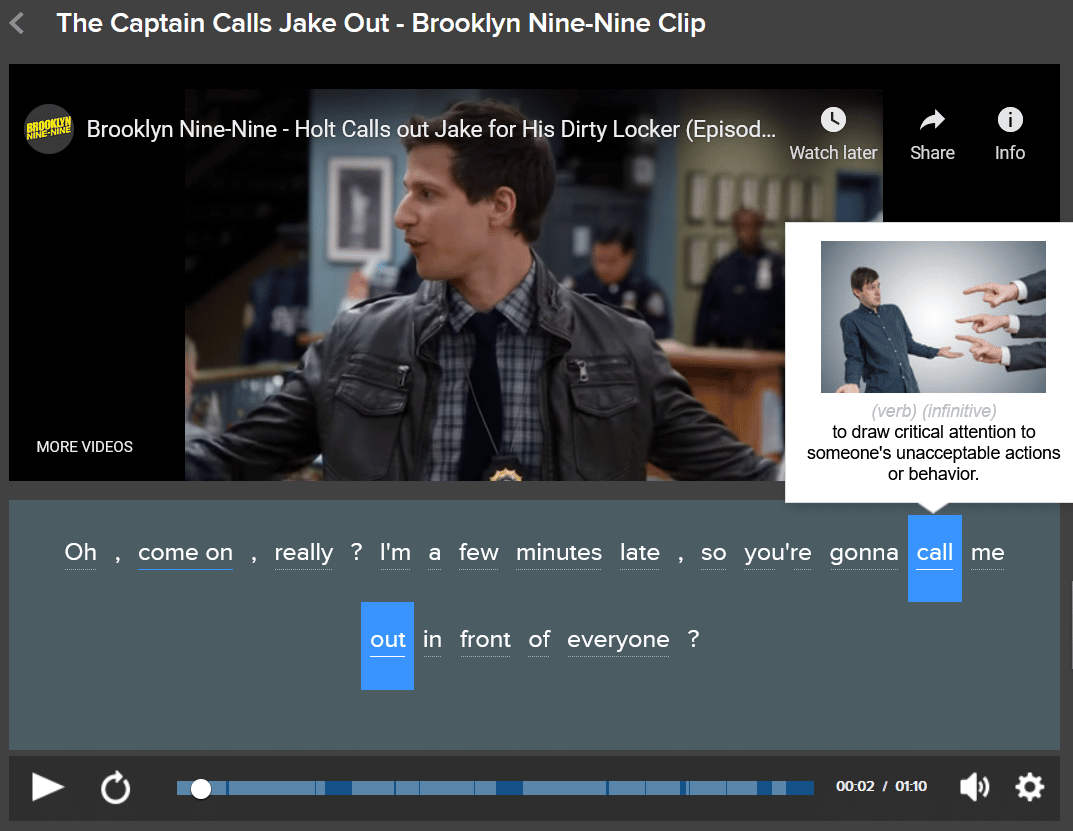The width and height of the screenshot is (1073, 831).
Task: Select the highlighted word "out"
Action: pos(387,642)
